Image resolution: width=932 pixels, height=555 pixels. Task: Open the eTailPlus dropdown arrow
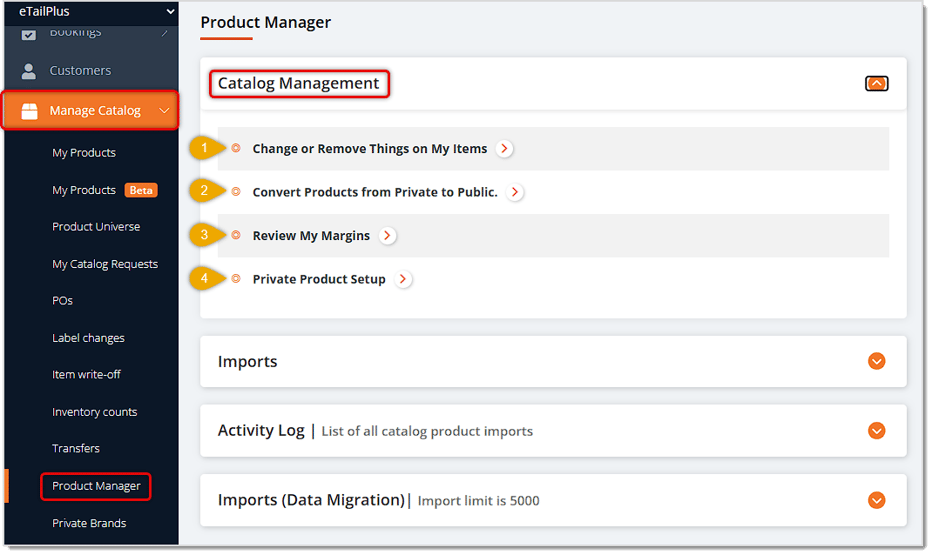[x=171, y=11]
